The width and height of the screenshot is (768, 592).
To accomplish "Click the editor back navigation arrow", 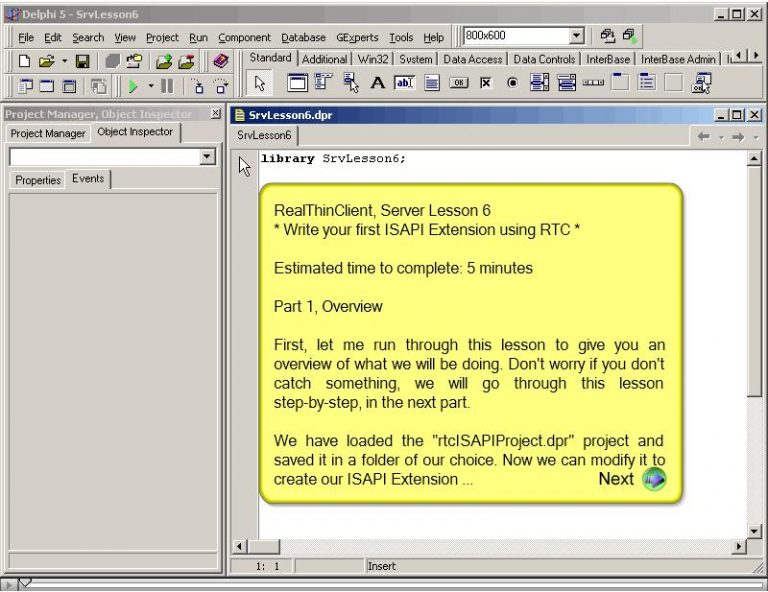I will click(704, 137).
